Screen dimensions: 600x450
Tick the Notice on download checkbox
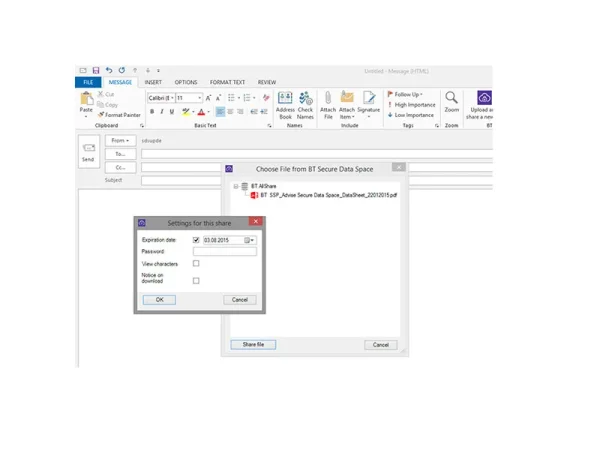196,280
